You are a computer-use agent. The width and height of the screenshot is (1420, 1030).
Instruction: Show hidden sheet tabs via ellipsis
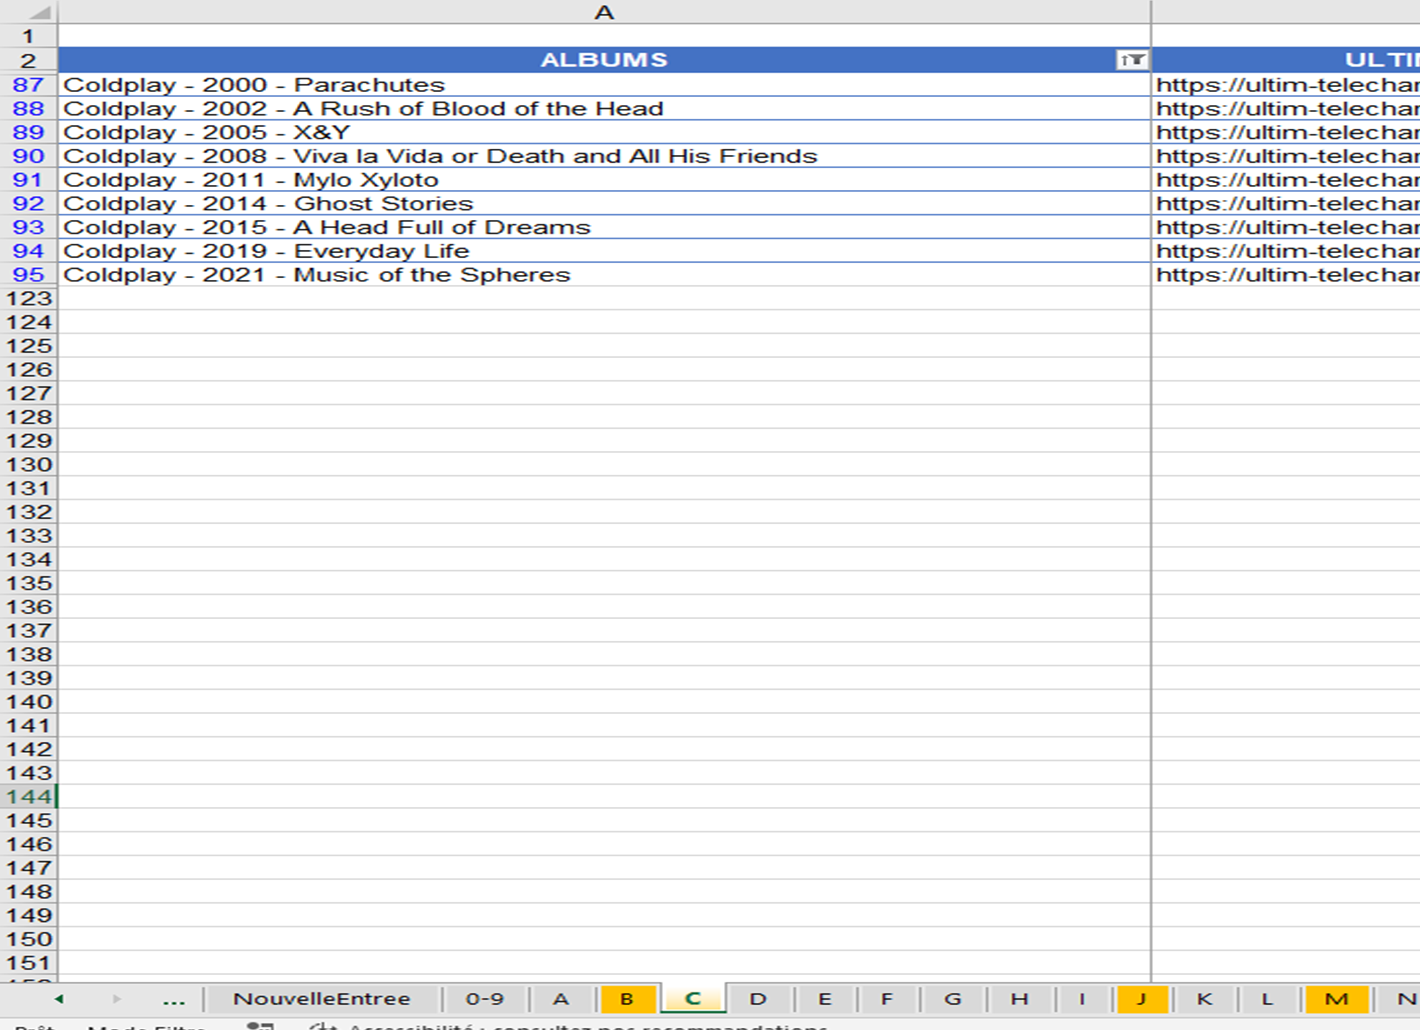click(173, 999)
